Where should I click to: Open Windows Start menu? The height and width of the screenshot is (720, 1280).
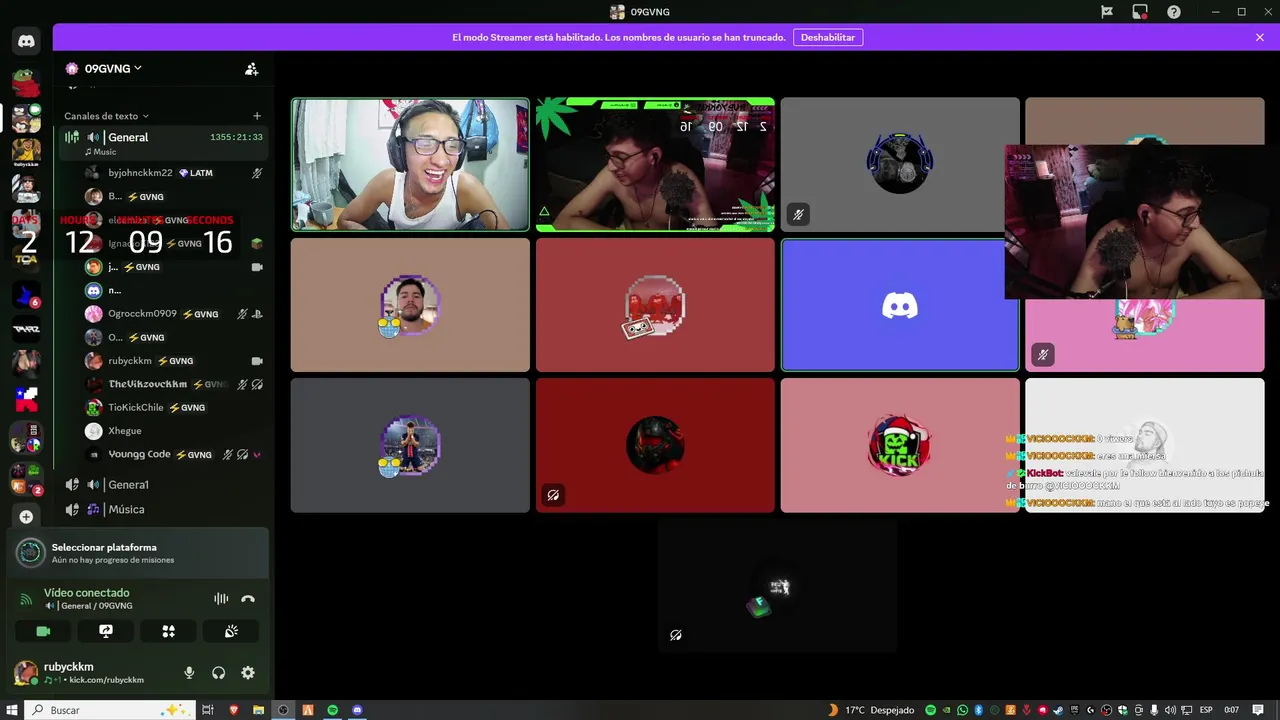11,710
